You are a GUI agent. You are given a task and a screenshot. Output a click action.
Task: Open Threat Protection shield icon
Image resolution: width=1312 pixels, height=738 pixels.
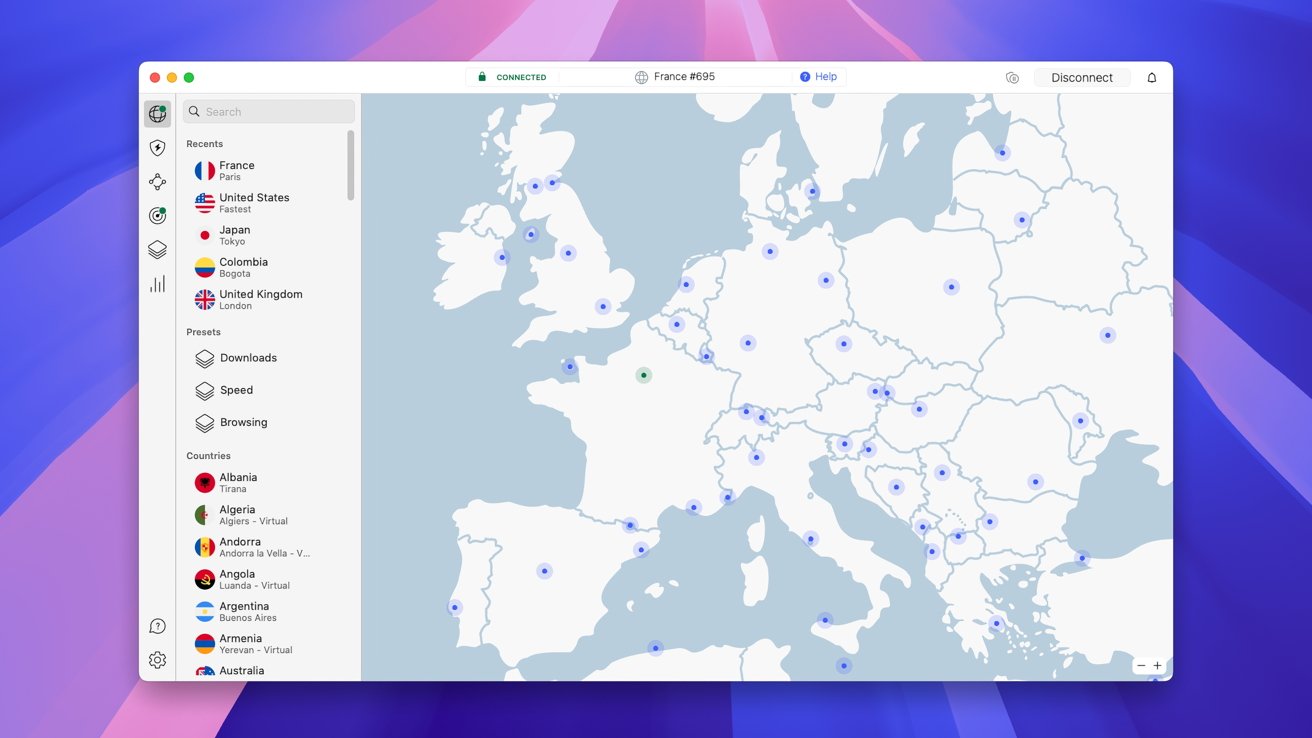[157, 148]
